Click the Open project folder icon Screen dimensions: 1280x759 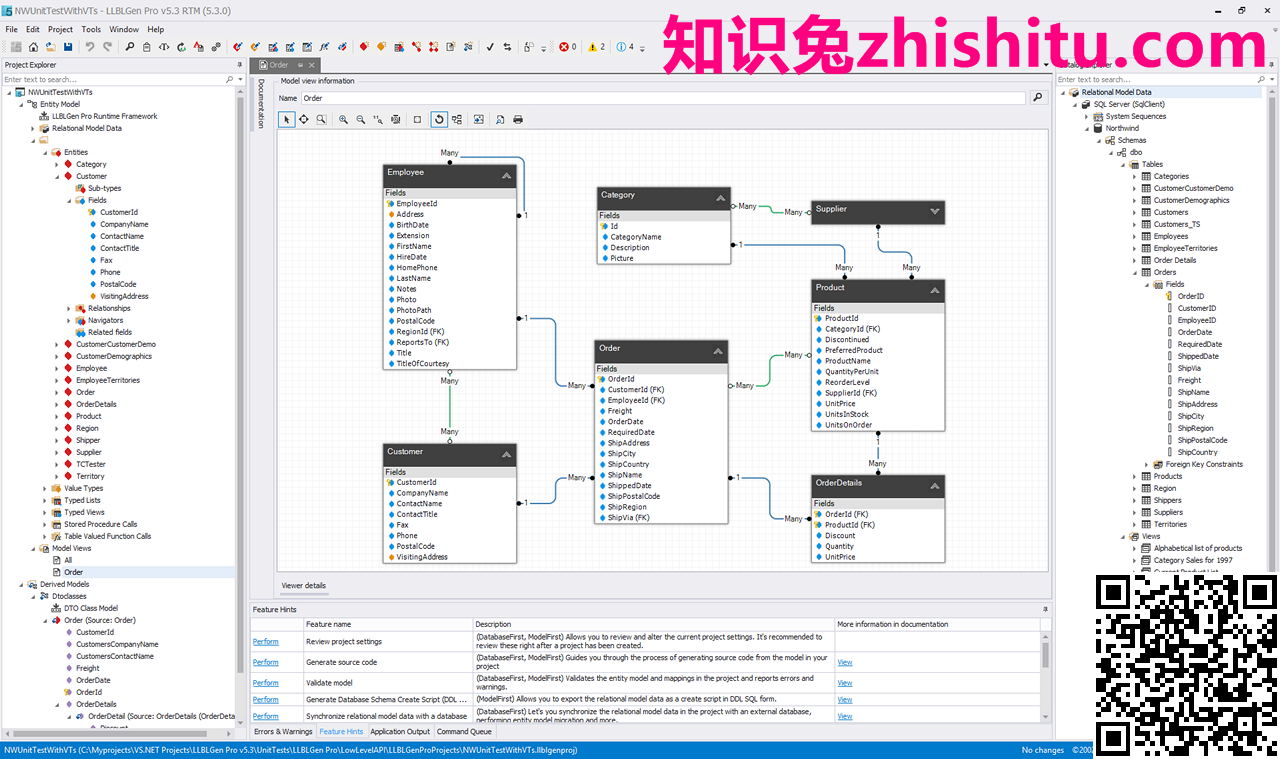point(50,46)
